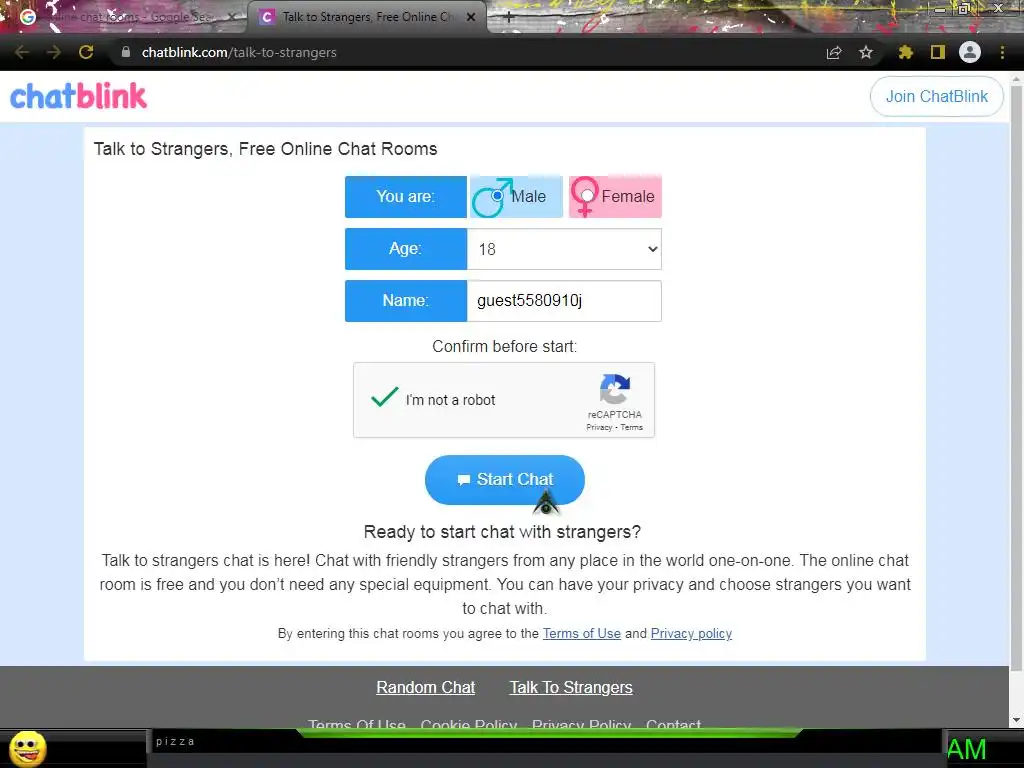Click the Confirm before start text

504,346
